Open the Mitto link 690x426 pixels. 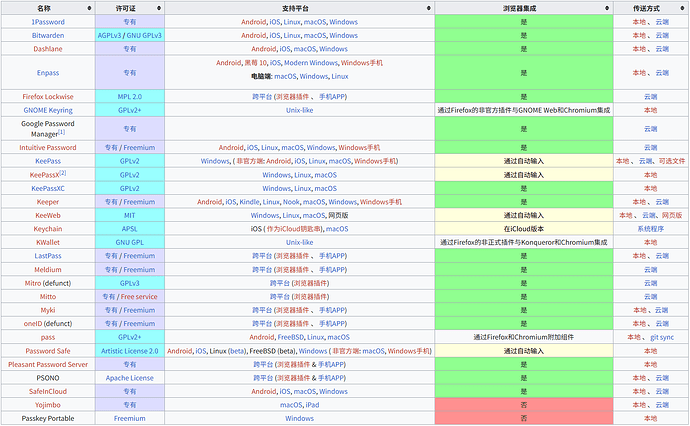48,297
